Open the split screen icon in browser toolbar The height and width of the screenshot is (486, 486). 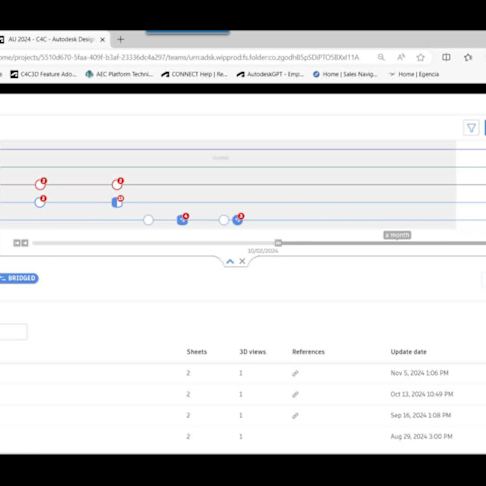446,57
